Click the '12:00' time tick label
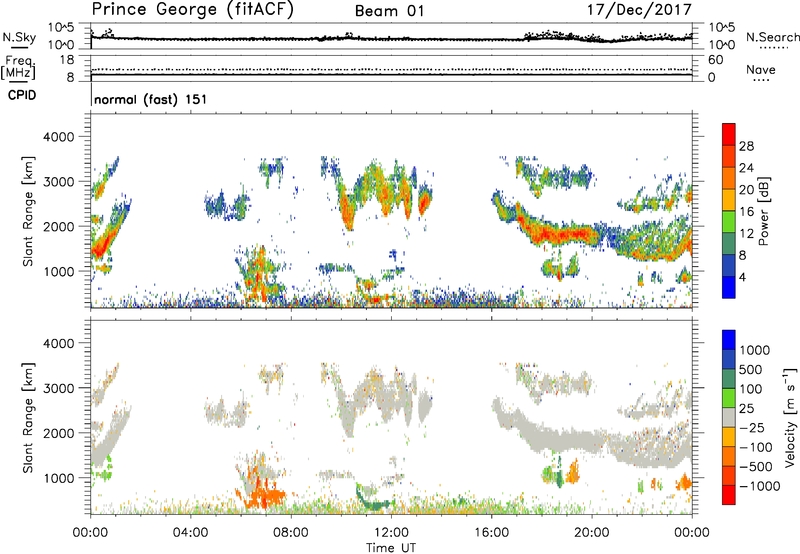800x554 pixels. pos(391,533)
